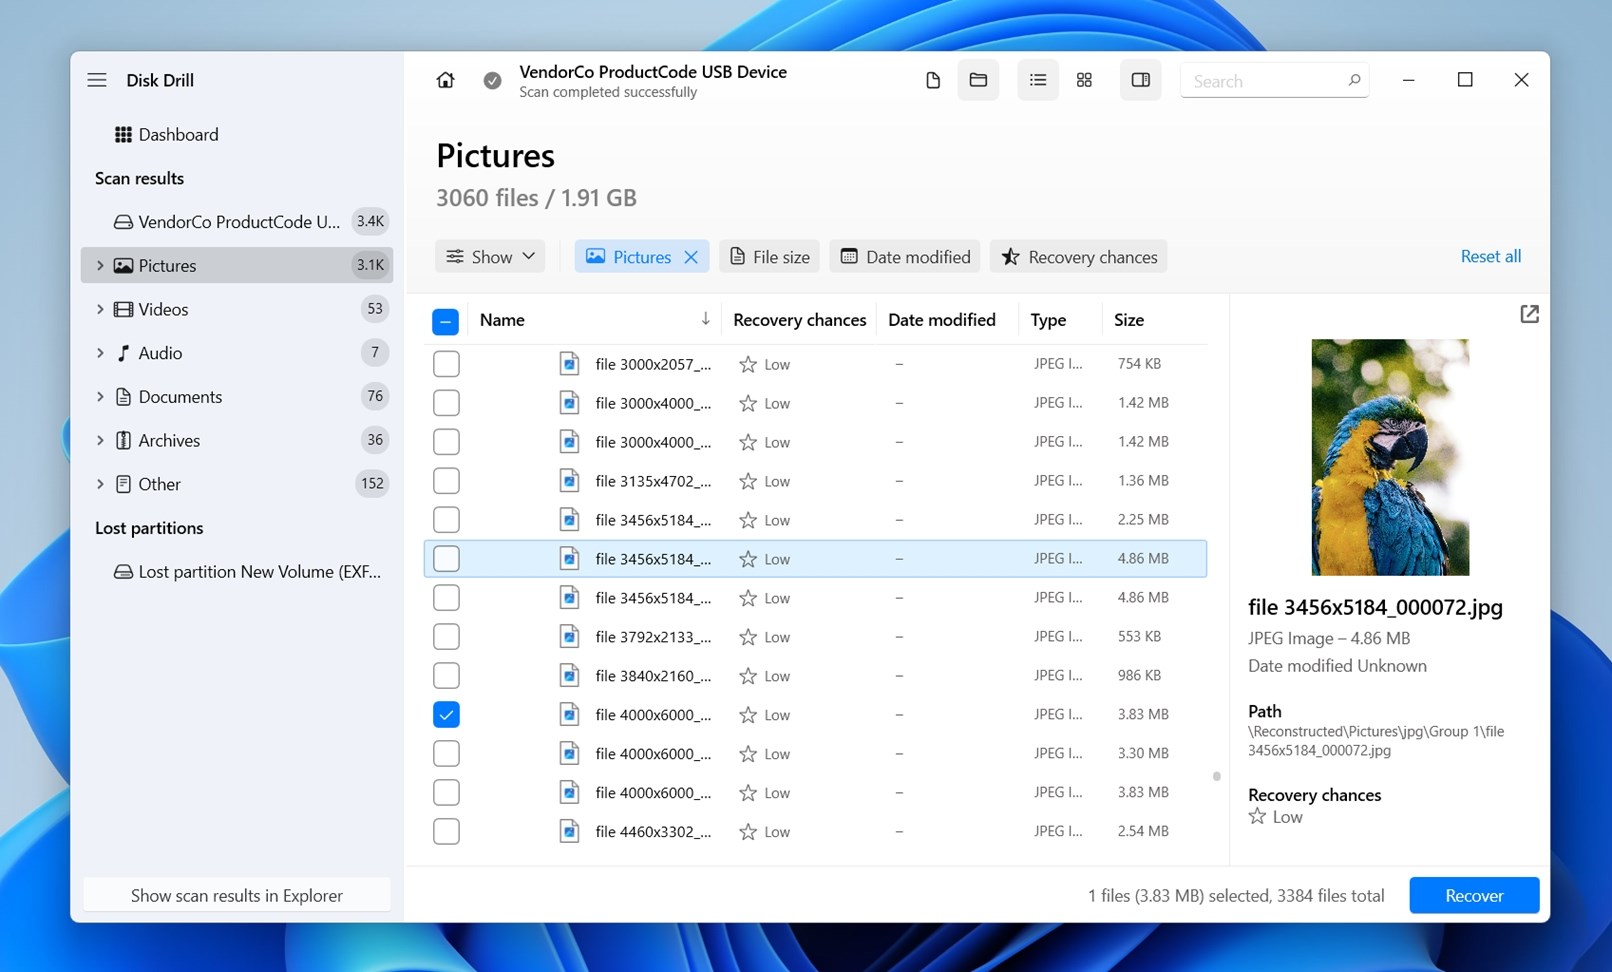Switch to folder view icon in toolbar
1612x972 pixels.
(x=978, y=80)
